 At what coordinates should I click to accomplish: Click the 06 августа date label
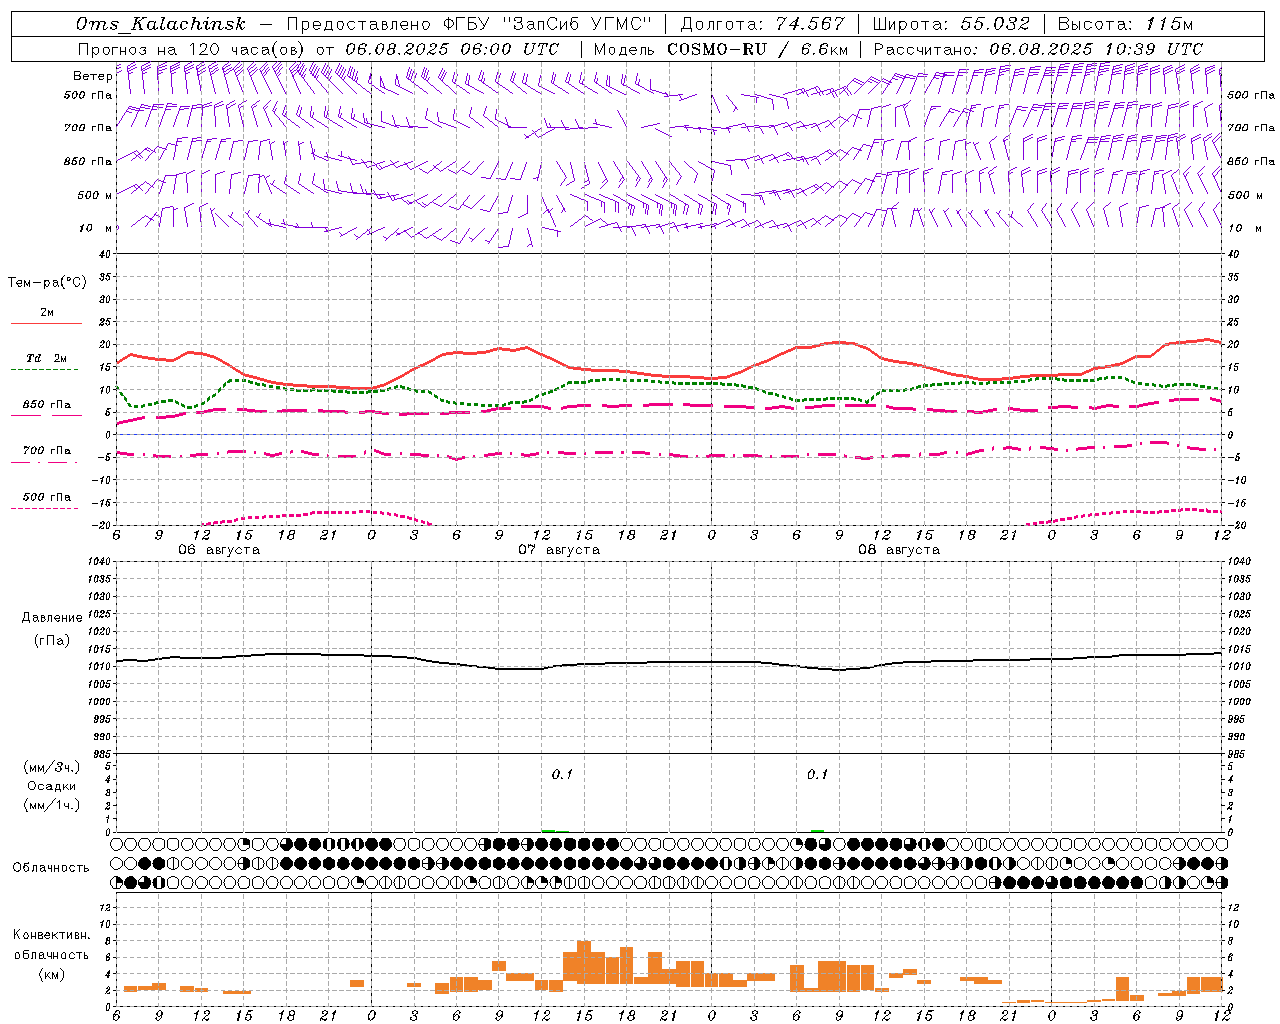[219, 550]
